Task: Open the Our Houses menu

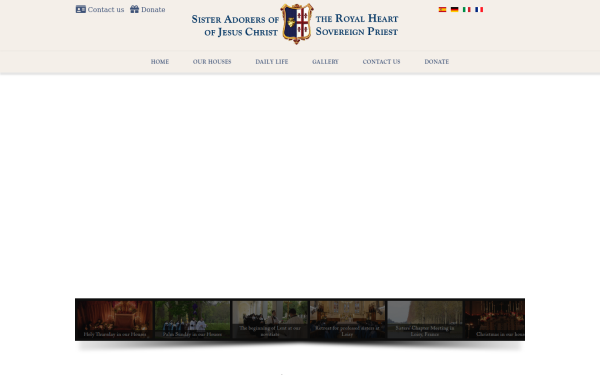Action: coord(212,62)
